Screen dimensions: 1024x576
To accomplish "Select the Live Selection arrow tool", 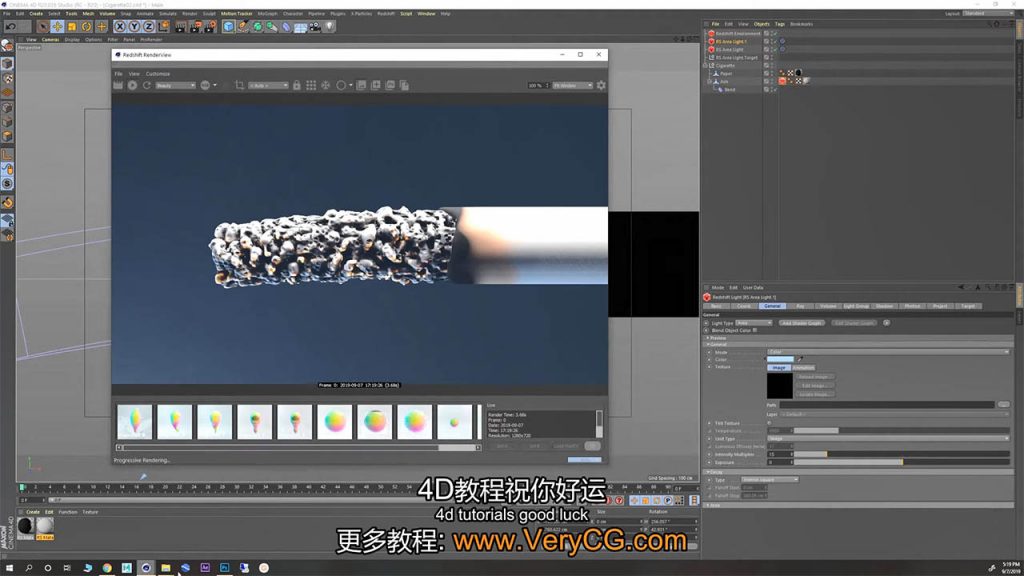I will click(42, 27).
